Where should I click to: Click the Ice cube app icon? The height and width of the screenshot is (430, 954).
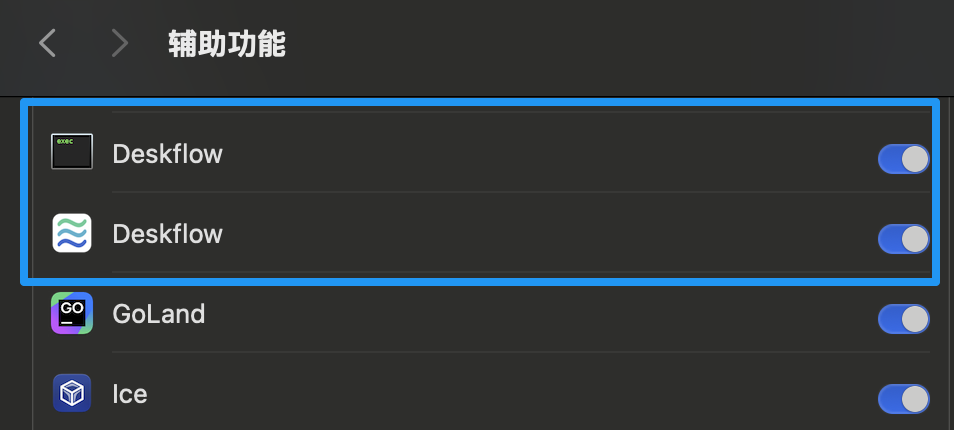[72, 394]
